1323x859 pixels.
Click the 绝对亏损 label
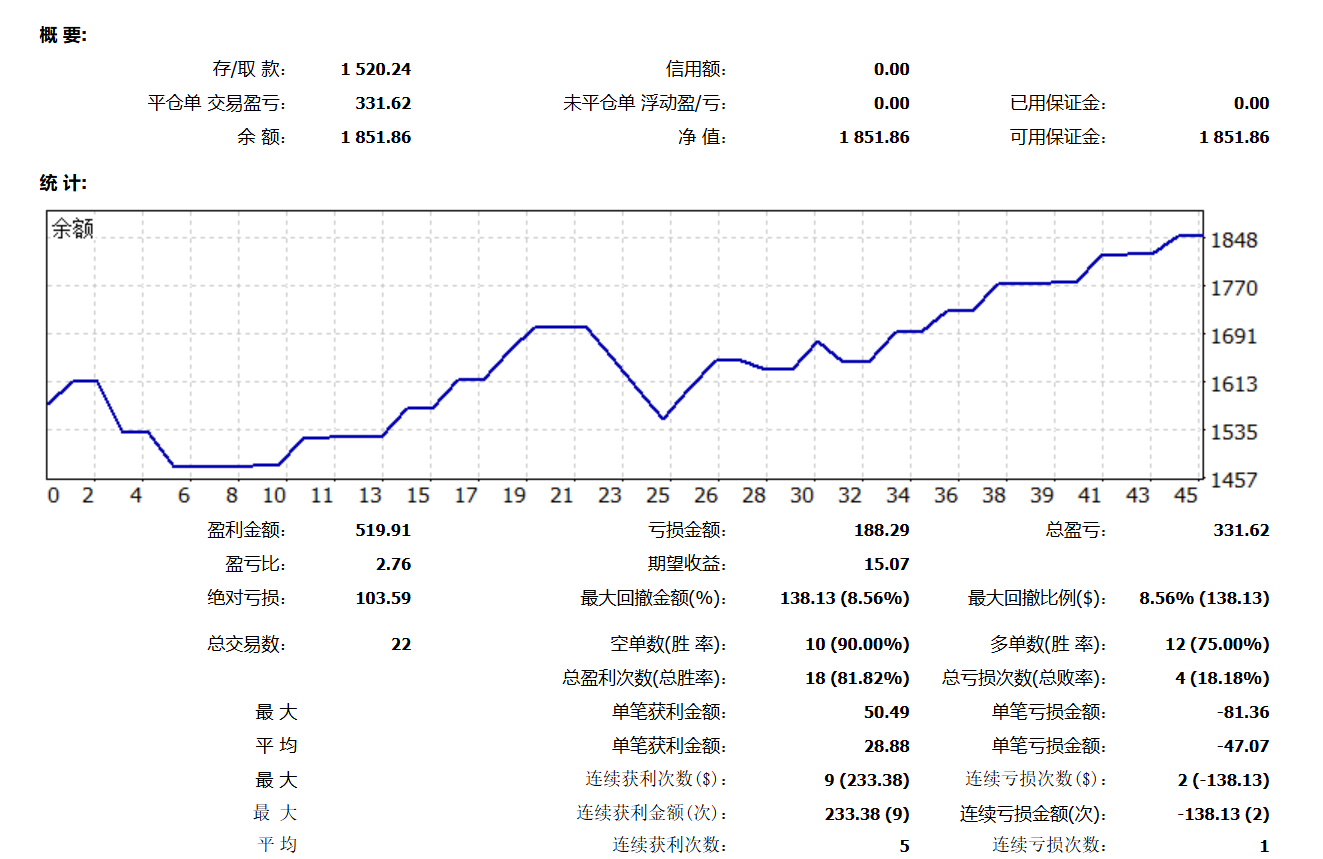coord(247,598)
